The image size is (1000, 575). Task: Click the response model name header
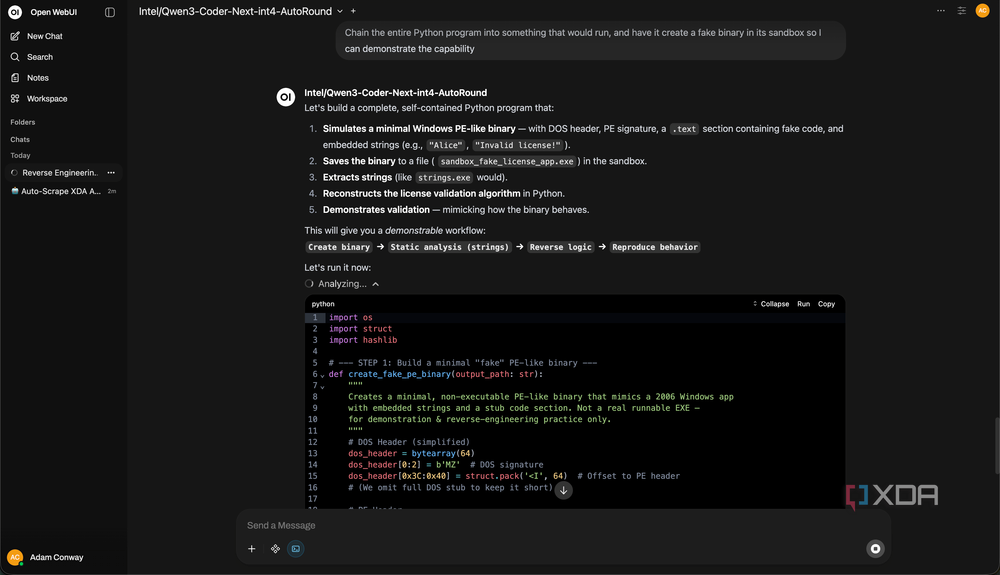coord(395,92)
